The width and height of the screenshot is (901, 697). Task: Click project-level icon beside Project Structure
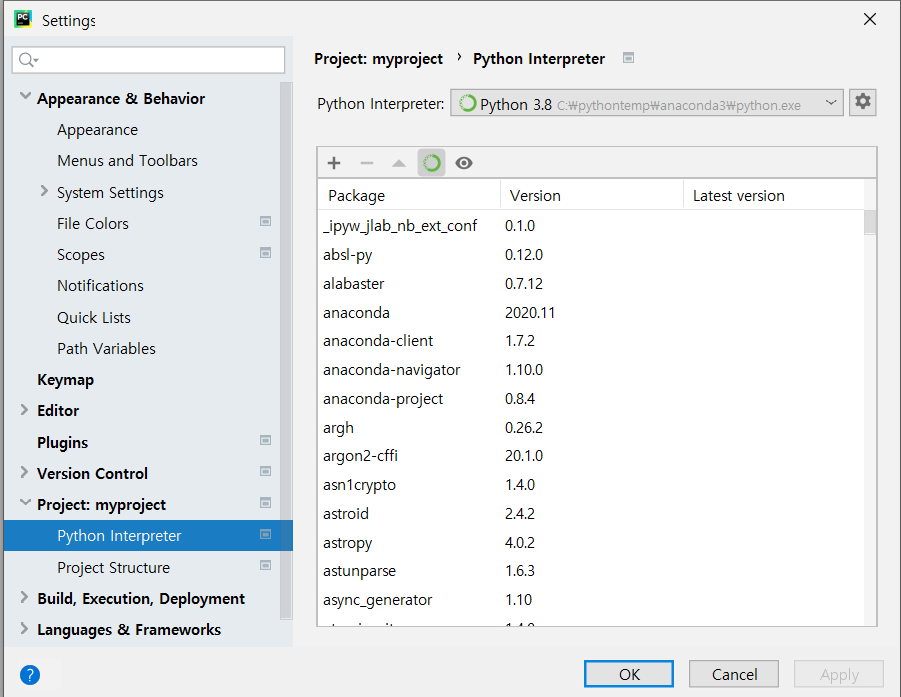[x=265, y=565]
